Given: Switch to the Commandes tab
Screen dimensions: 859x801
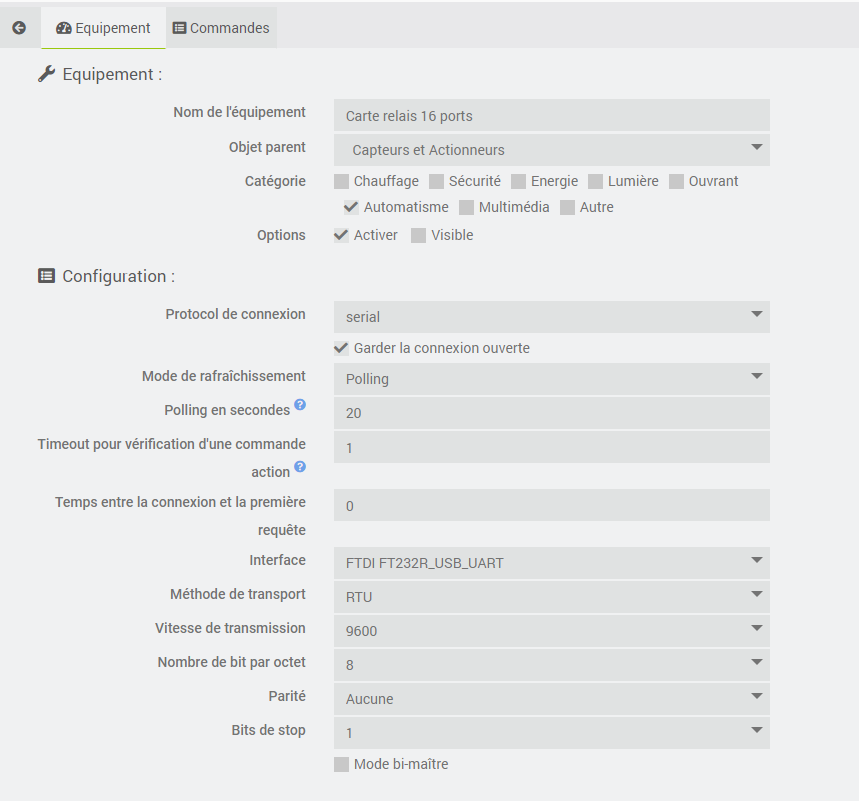Looking at the screenshot, I should pos(221,28).
